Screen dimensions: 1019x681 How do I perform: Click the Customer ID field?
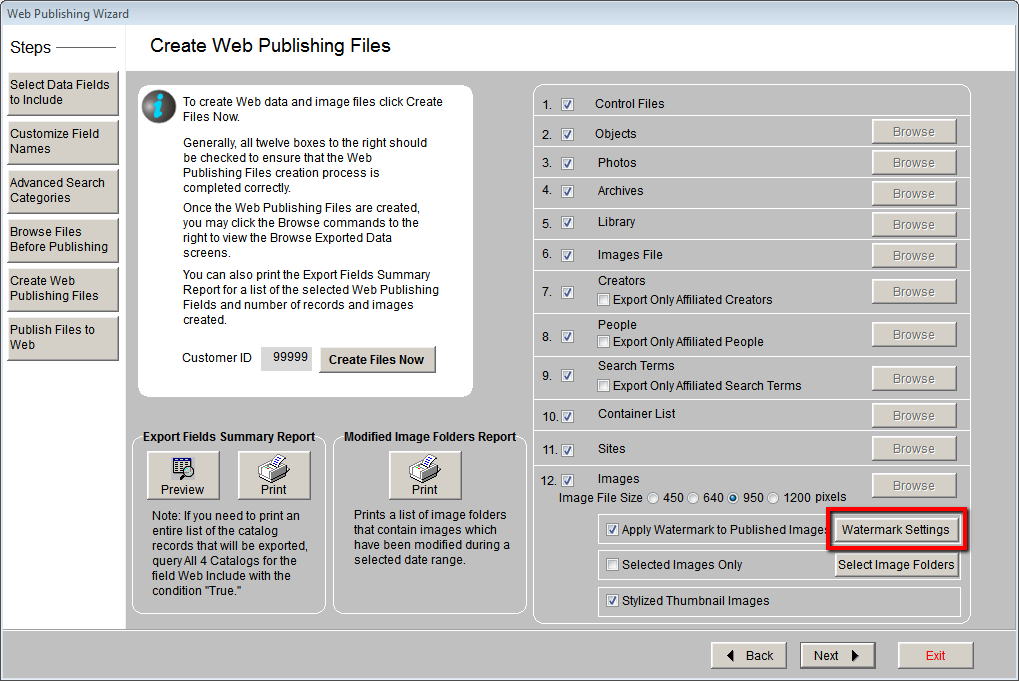pos(286,359)
